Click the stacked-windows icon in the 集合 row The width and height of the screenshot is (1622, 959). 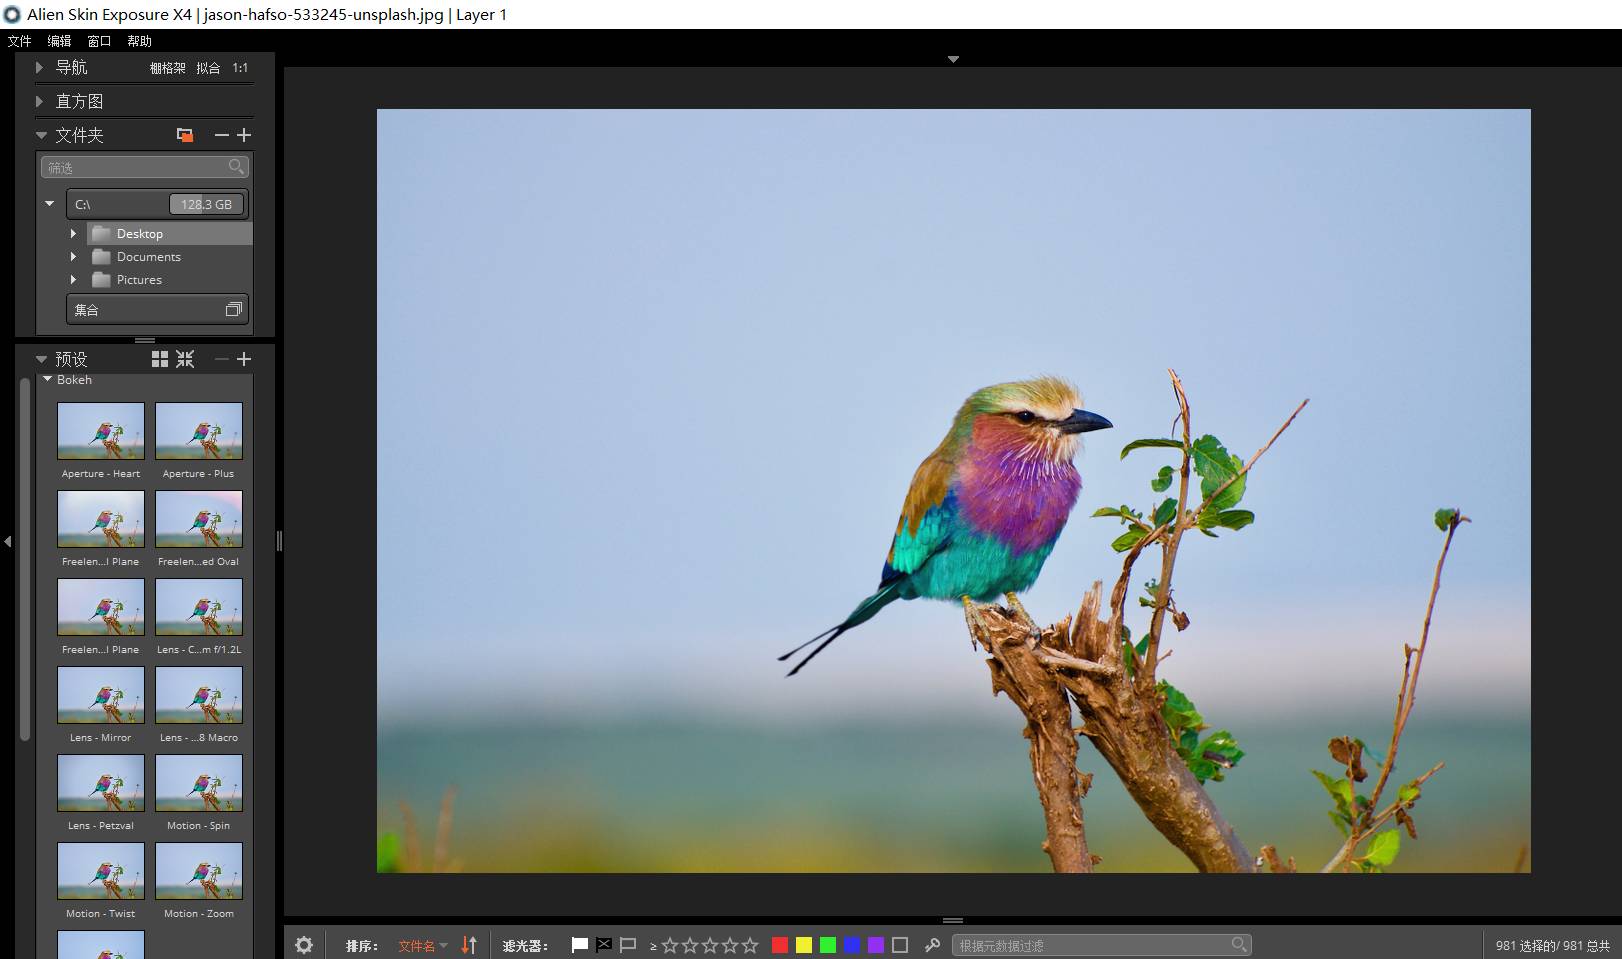(233, 310)
